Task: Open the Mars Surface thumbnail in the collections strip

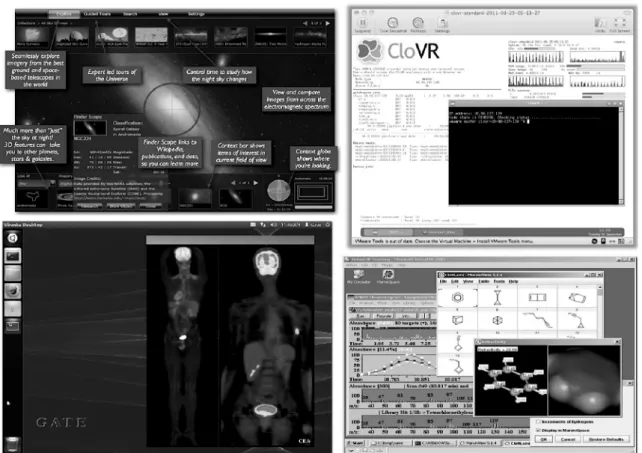Action: click(32, 37)
